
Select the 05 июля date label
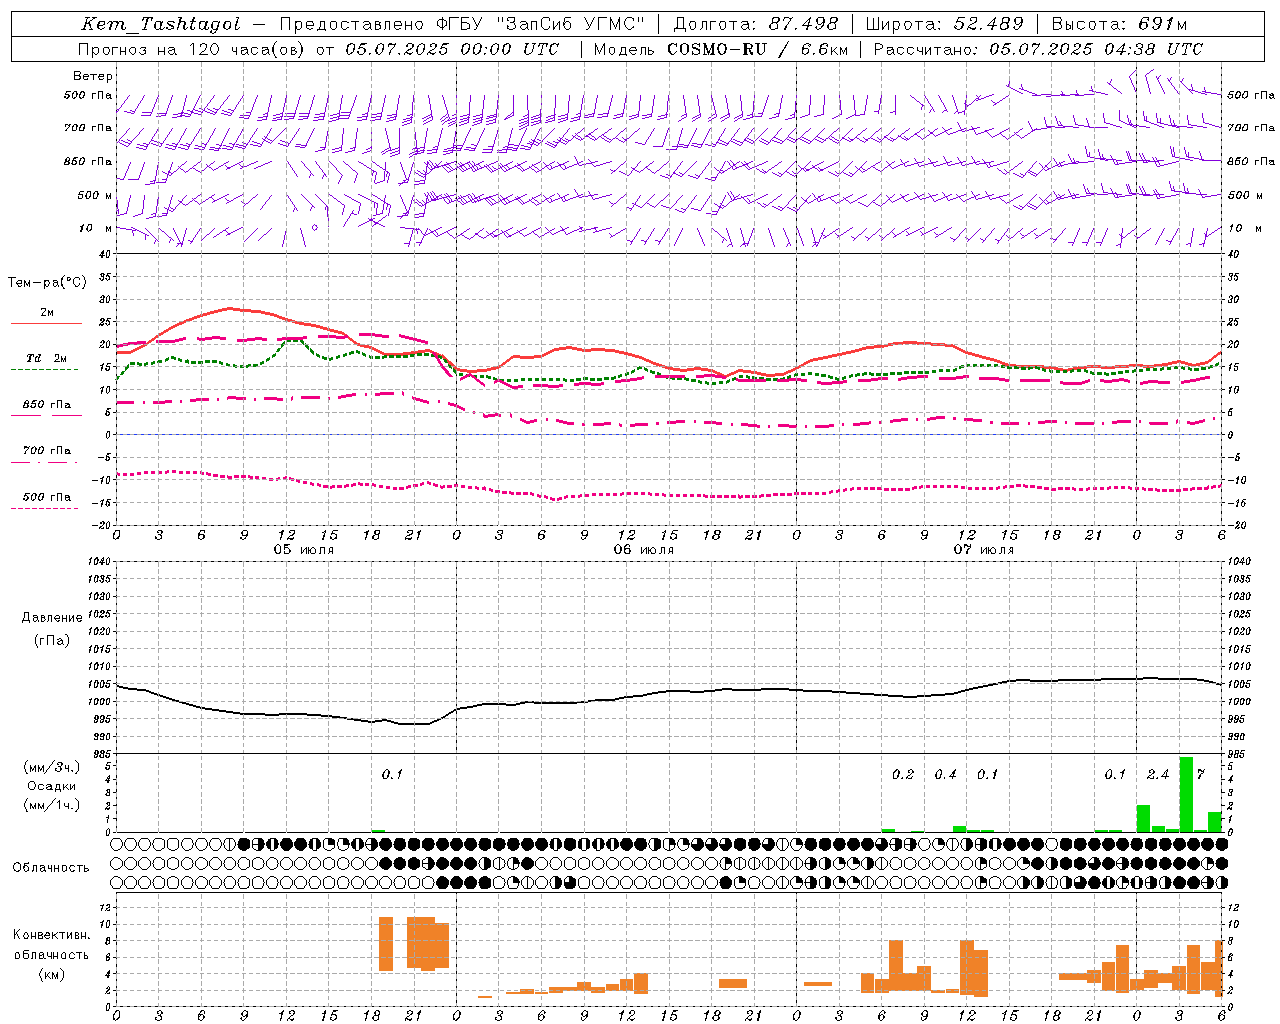click(x=304, y=550)
